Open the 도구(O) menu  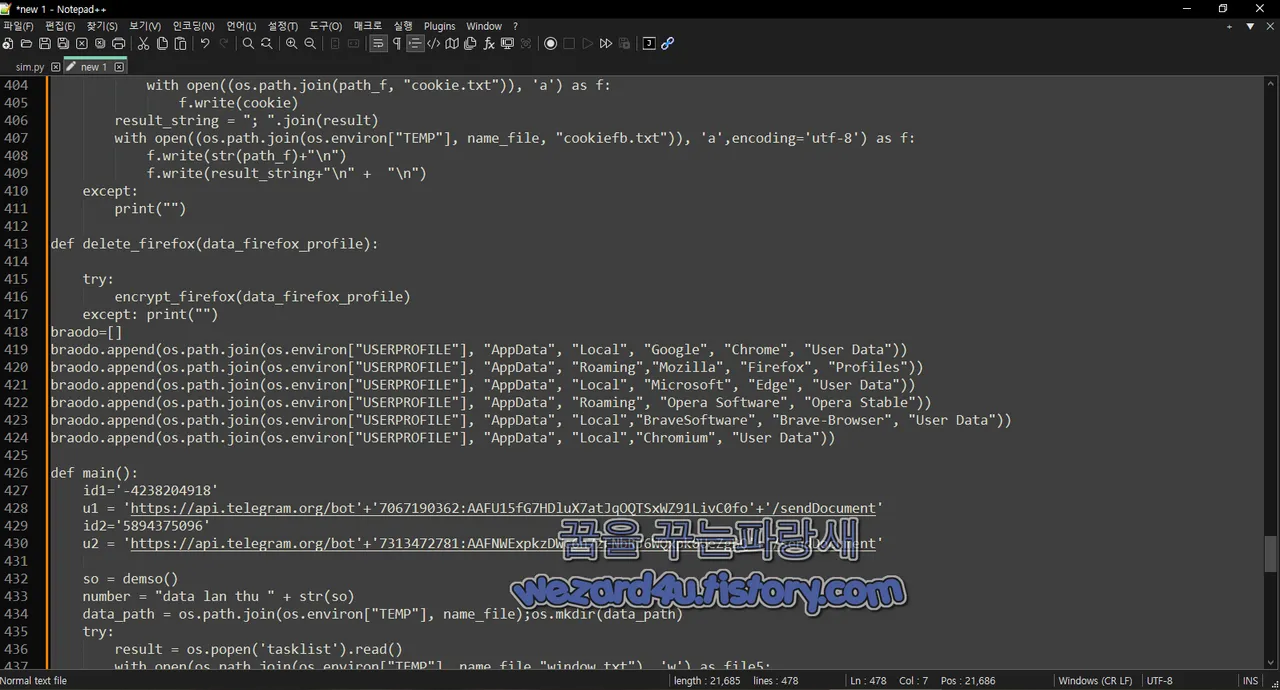click(x=325, y=26)
